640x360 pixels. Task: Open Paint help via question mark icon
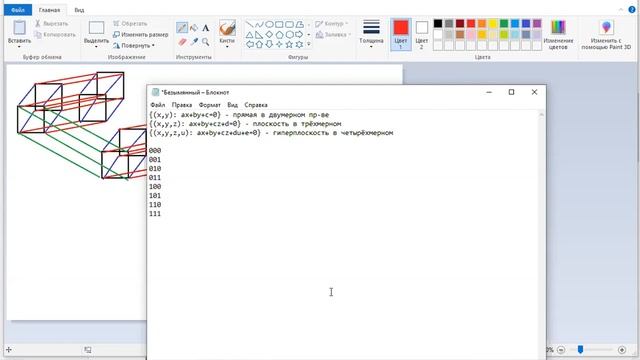tap(632, 9)
